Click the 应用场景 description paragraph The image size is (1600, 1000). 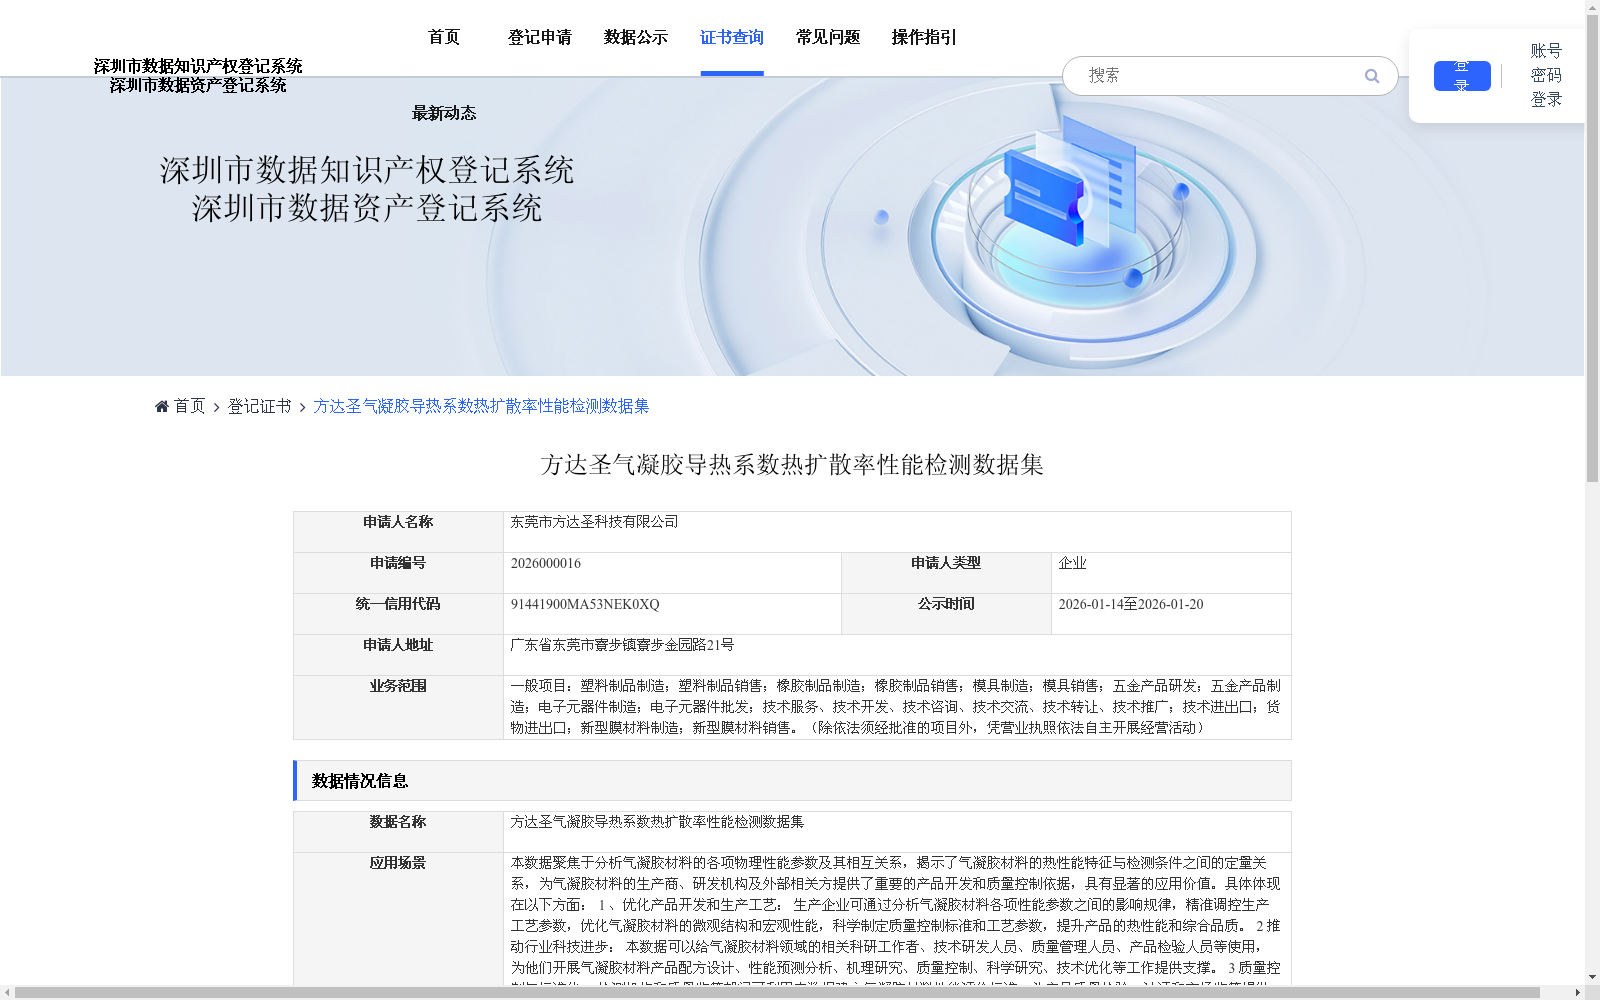pyautogui.click(x=895, y=920)
